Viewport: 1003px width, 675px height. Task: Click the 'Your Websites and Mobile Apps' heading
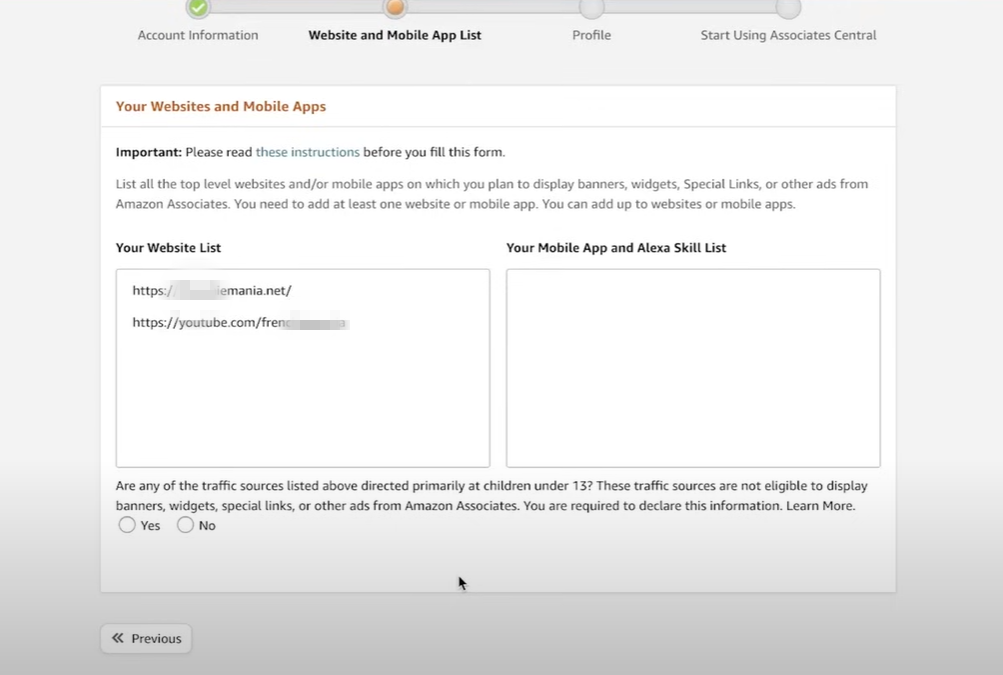(x=221, y=106)
